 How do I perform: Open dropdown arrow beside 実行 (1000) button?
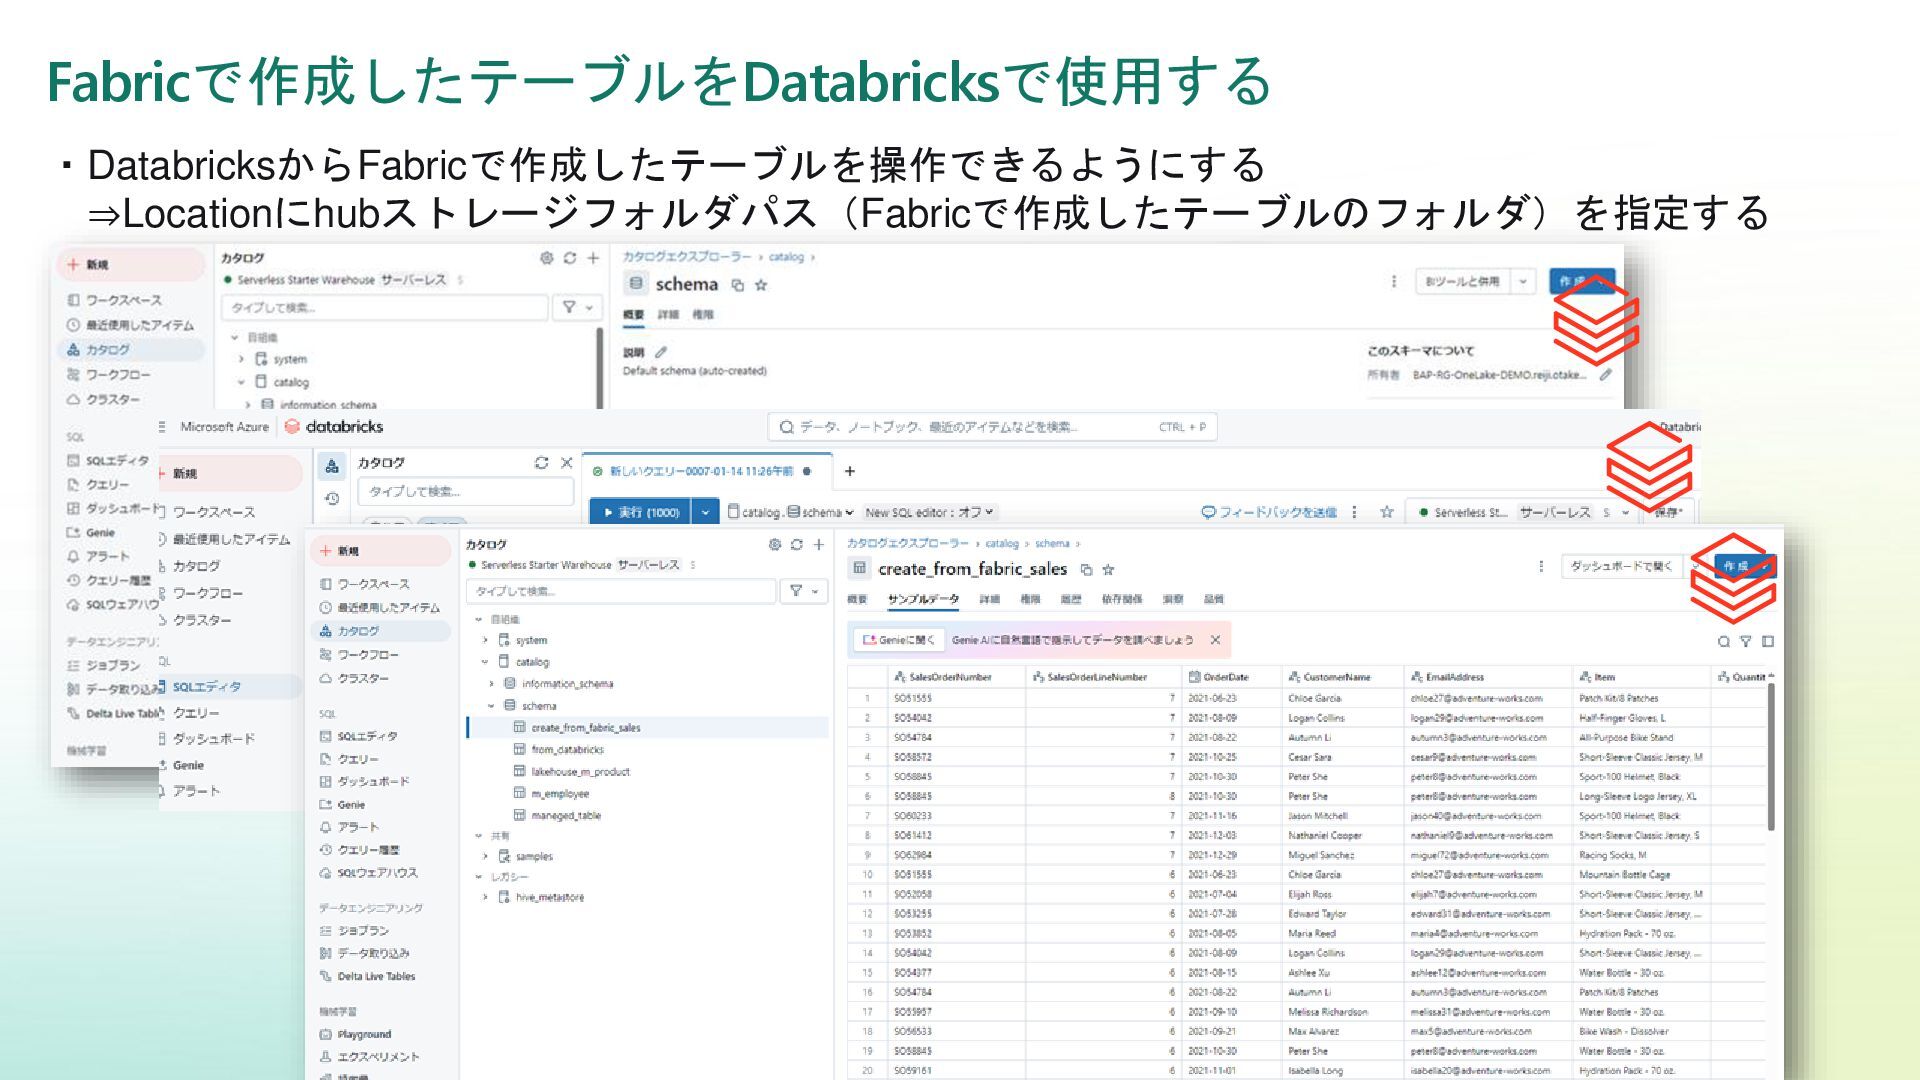tap(705, 512)
